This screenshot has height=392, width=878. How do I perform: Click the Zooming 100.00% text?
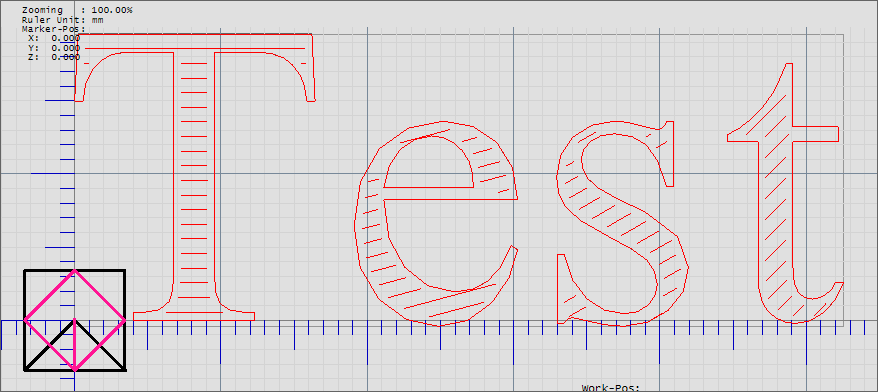coord(77,10)
